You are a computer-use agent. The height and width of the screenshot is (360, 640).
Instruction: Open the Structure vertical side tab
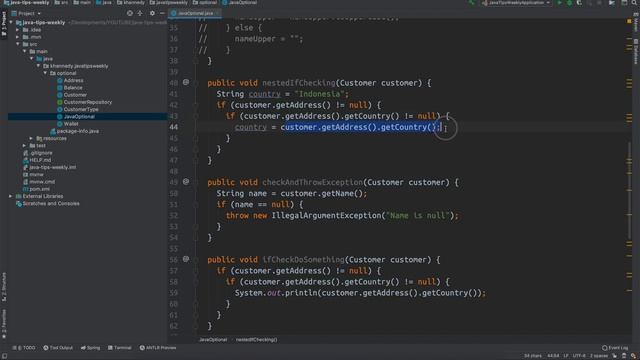click(x=4, y=287)
